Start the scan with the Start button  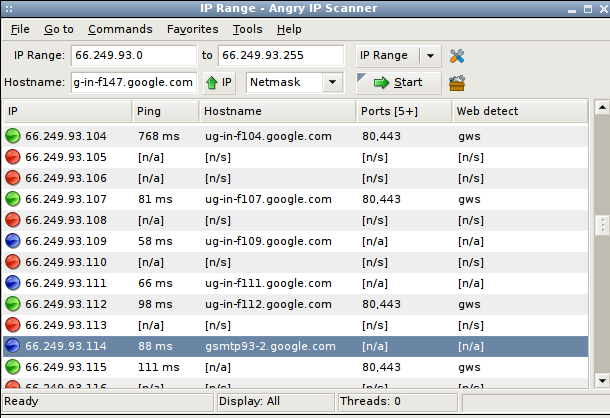tap(398, 83)
